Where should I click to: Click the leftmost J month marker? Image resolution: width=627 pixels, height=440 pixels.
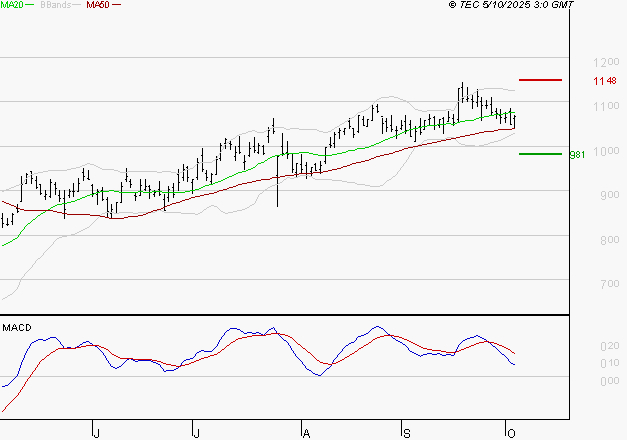96,432
